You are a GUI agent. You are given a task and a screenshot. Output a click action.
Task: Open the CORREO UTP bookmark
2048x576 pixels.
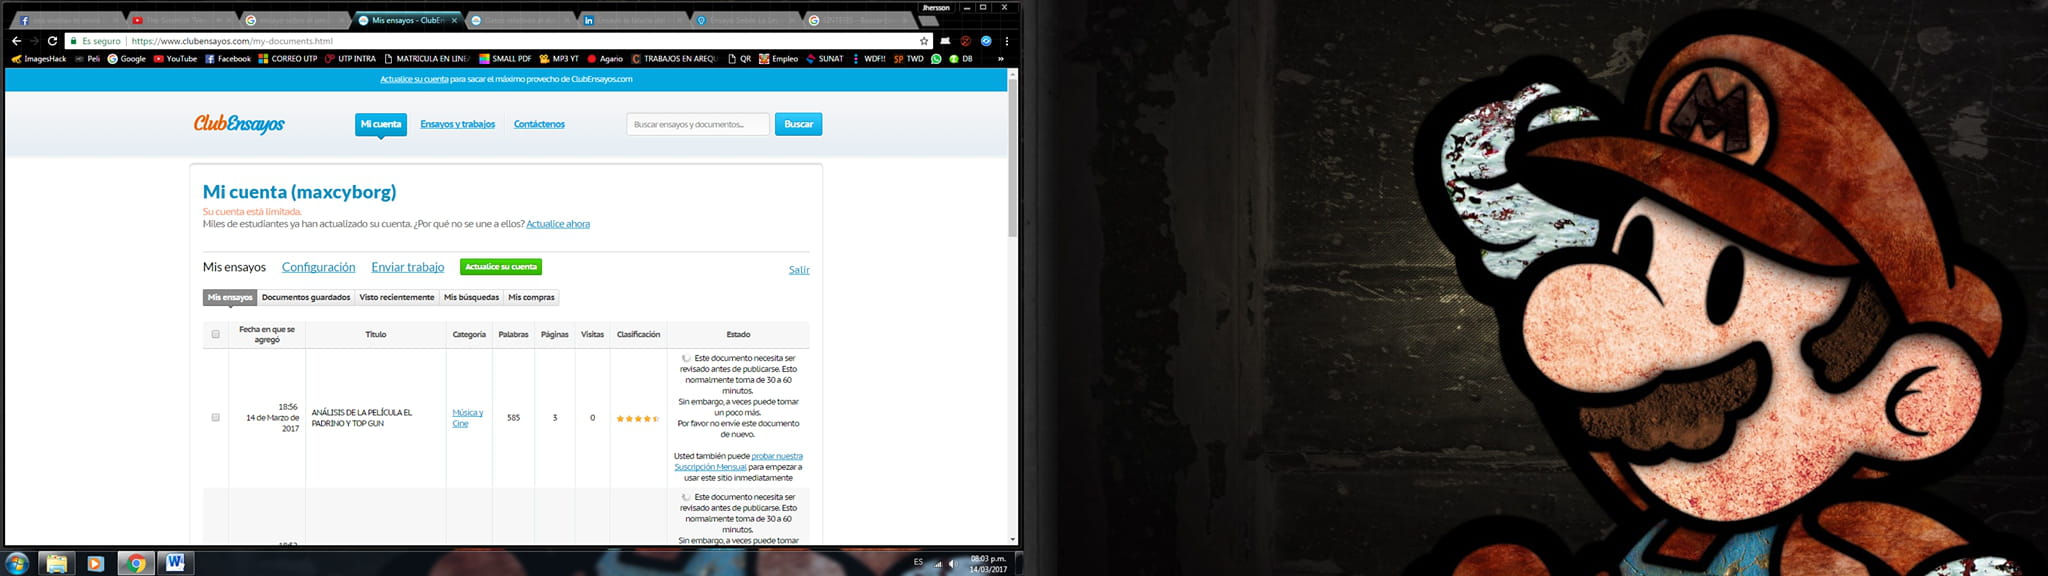tap(288, 59)
